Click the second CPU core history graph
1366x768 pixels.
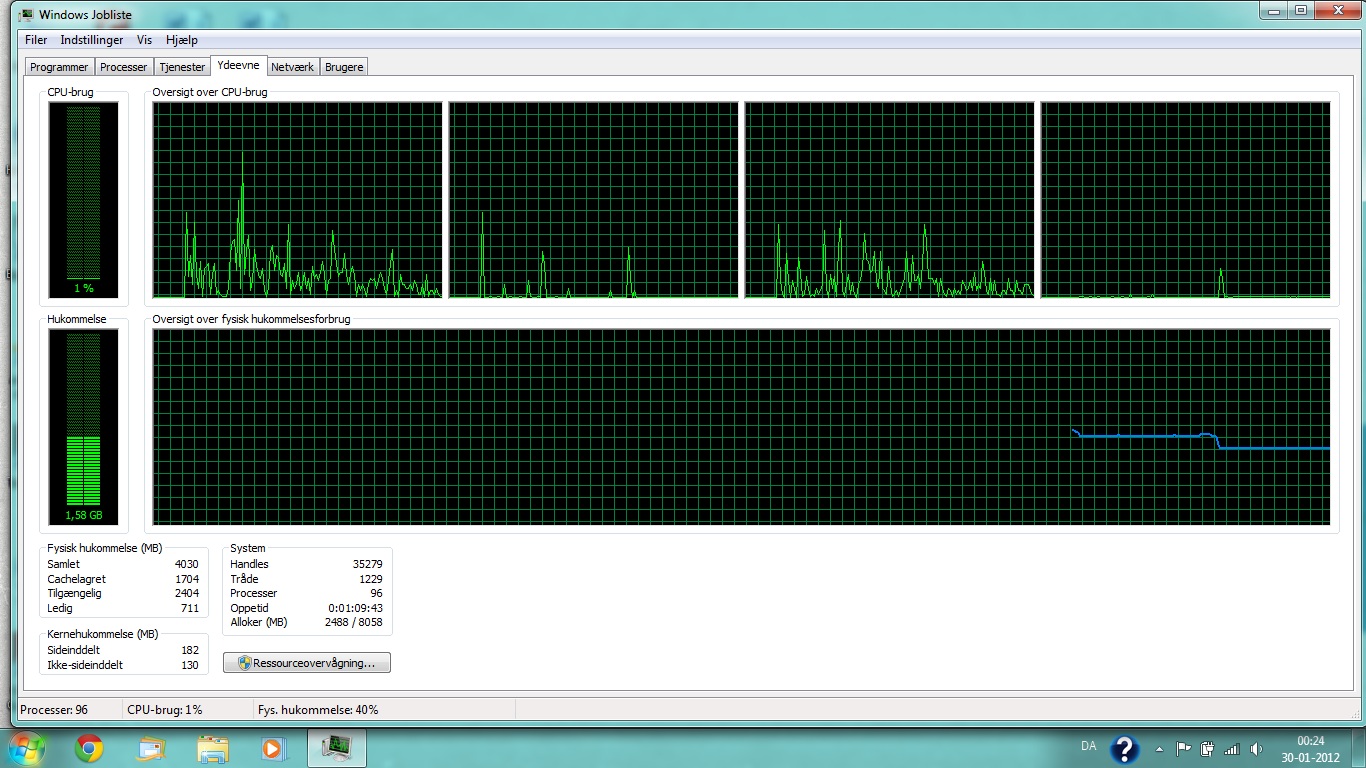[593, 200]
